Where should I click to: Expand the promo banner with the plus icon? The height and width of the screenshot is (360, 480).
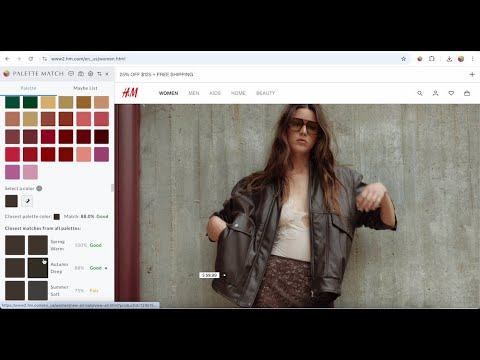coord(472,74)
